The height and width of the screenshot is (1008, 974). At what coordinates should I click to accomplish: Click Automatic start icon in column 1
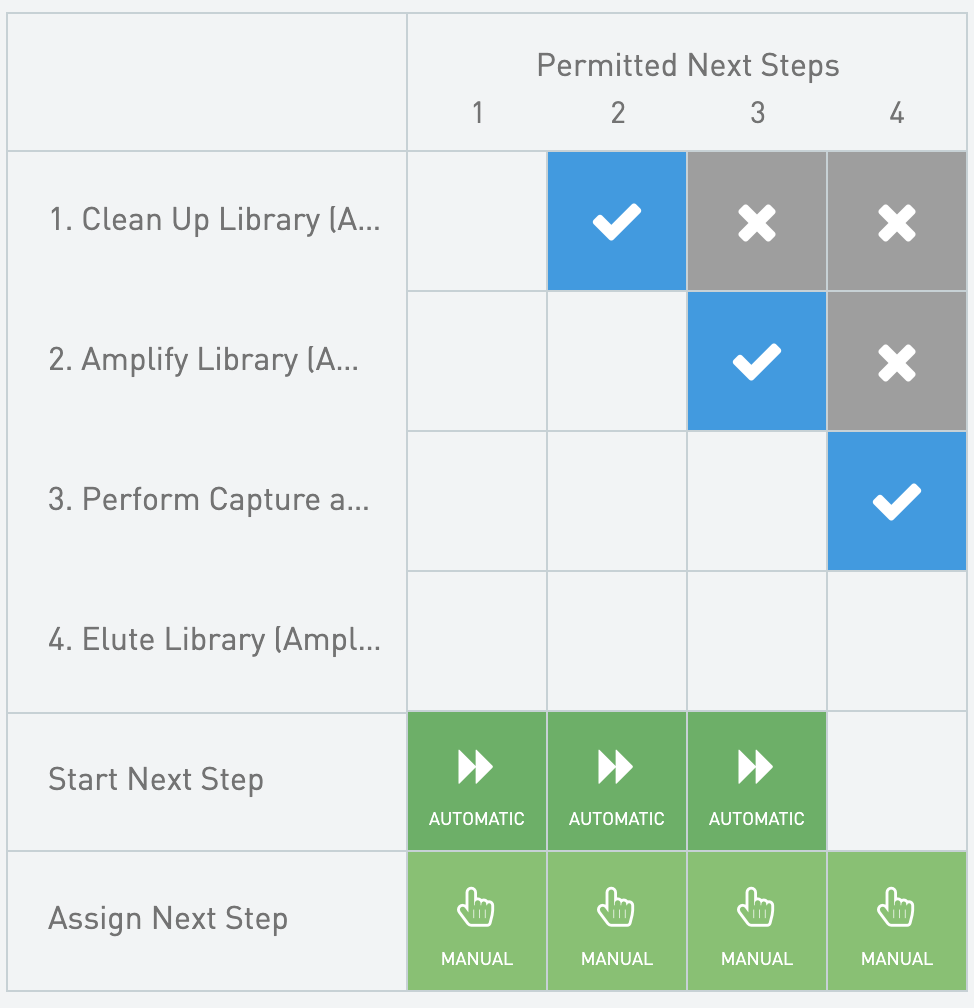(x=477, y=769)
